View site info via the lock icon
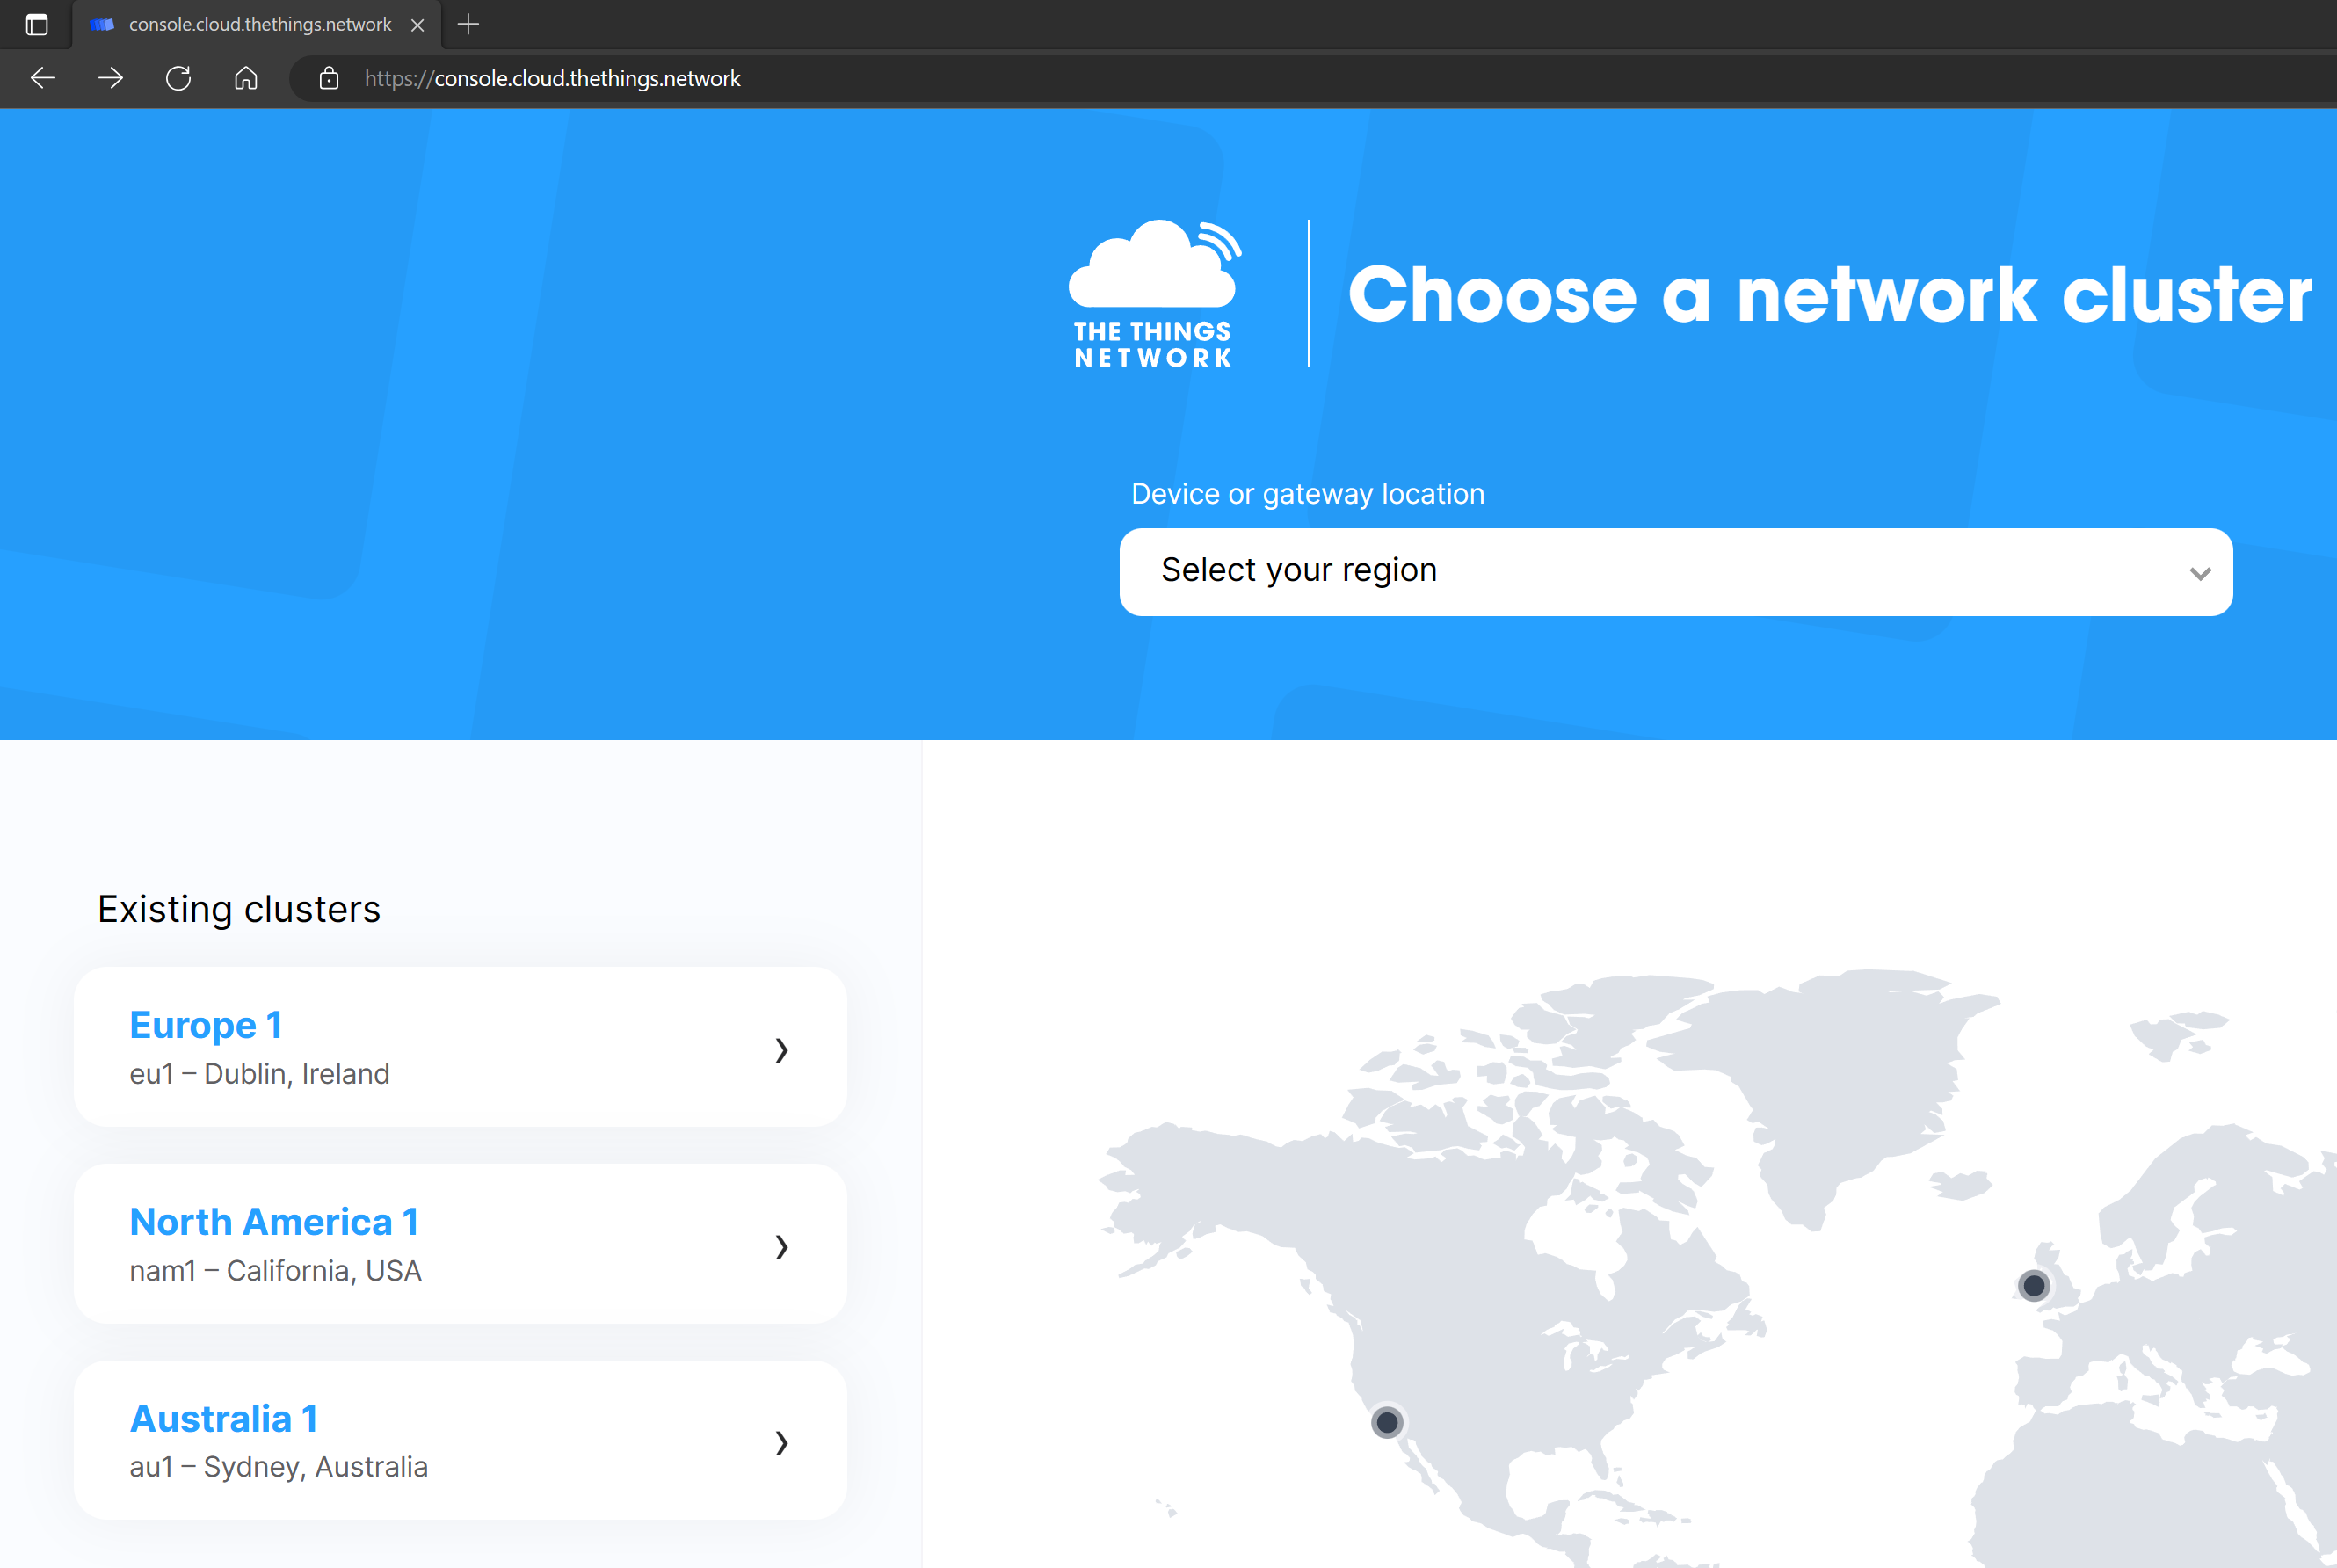The height and width of the screenshot is (1568, 2337). (329, 78)
